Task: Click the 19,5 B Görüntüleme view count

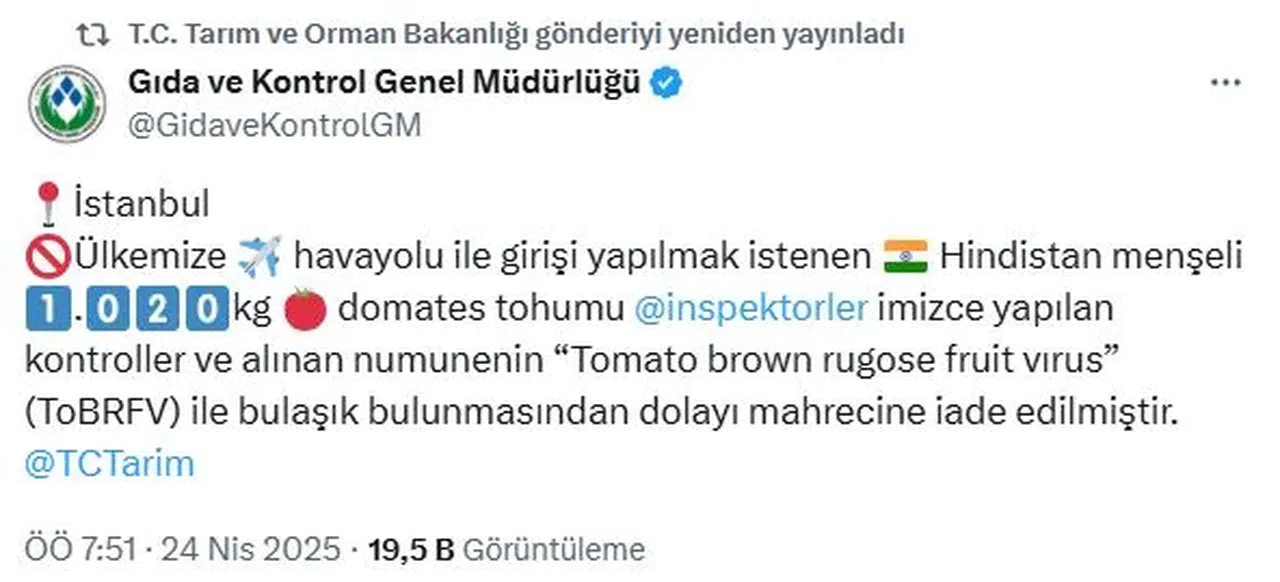Action: pyautogui.click(x=506, y=548)
